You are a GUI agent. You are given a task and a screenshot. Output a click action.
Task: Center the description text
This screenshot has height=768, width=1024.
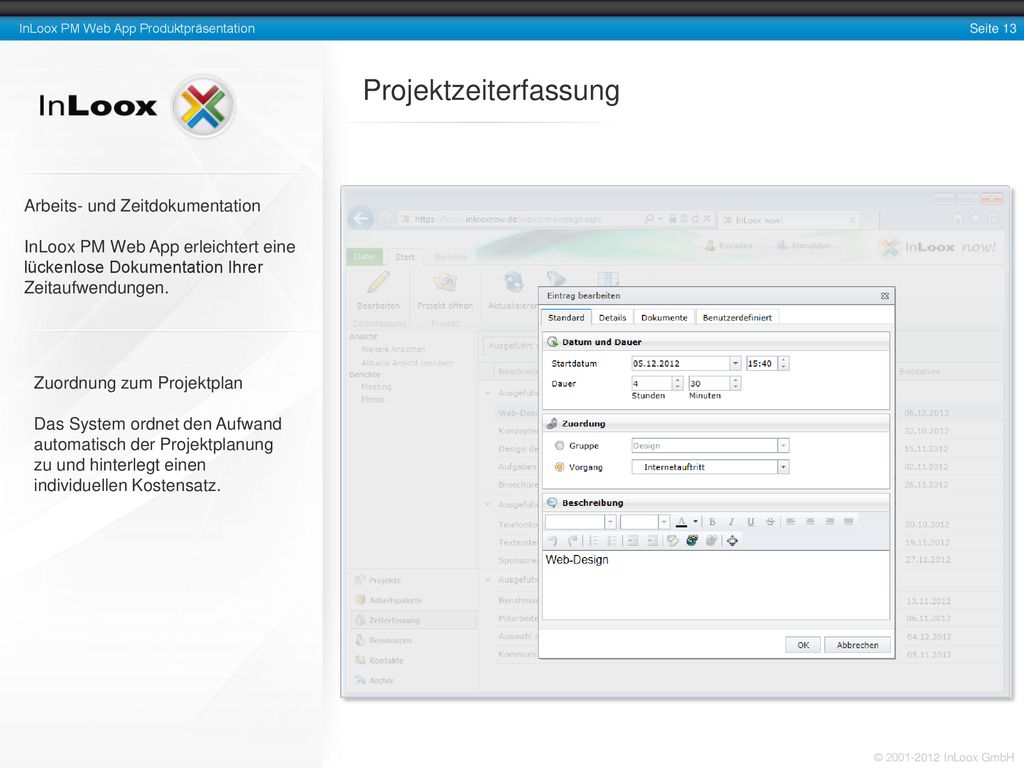[x=810, y=522]
